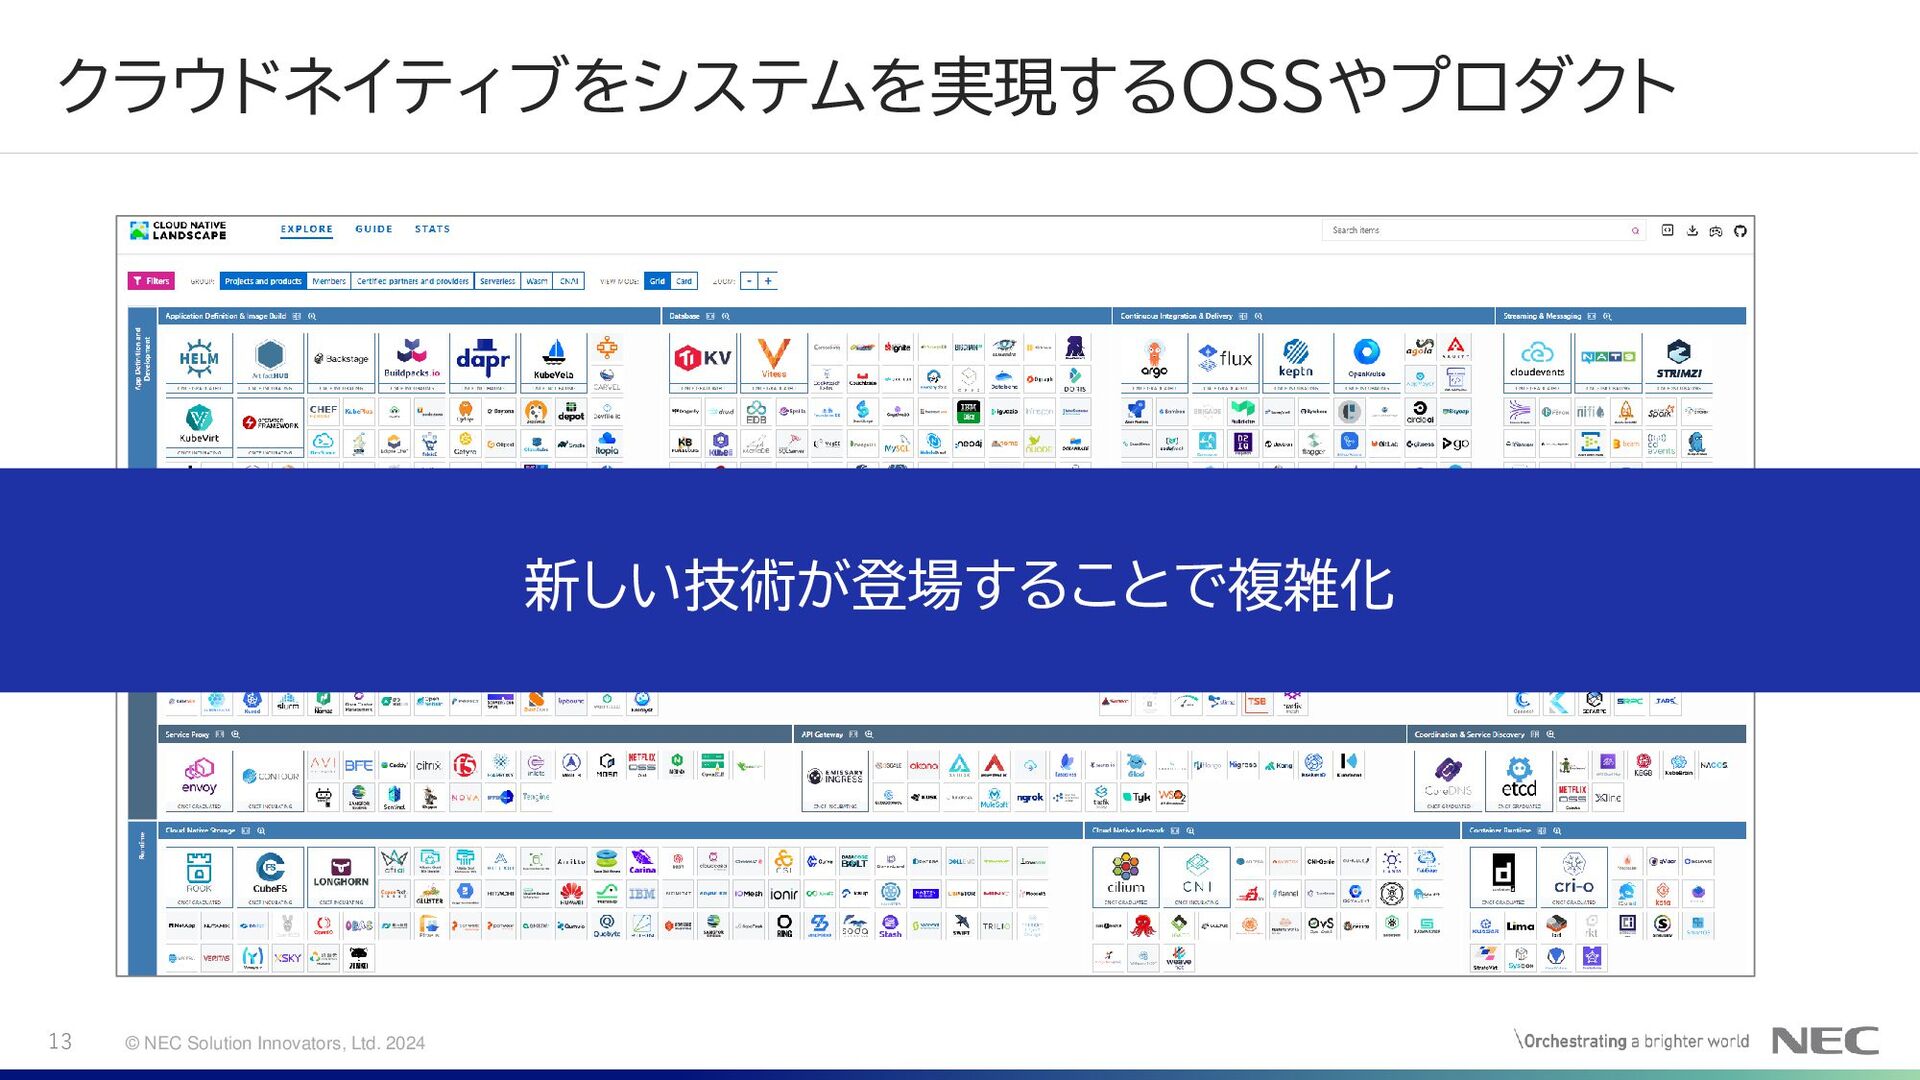This screenshot has width=1920, height=1080.
Task: Open the CNI project tile
Action: (1197, 877)
